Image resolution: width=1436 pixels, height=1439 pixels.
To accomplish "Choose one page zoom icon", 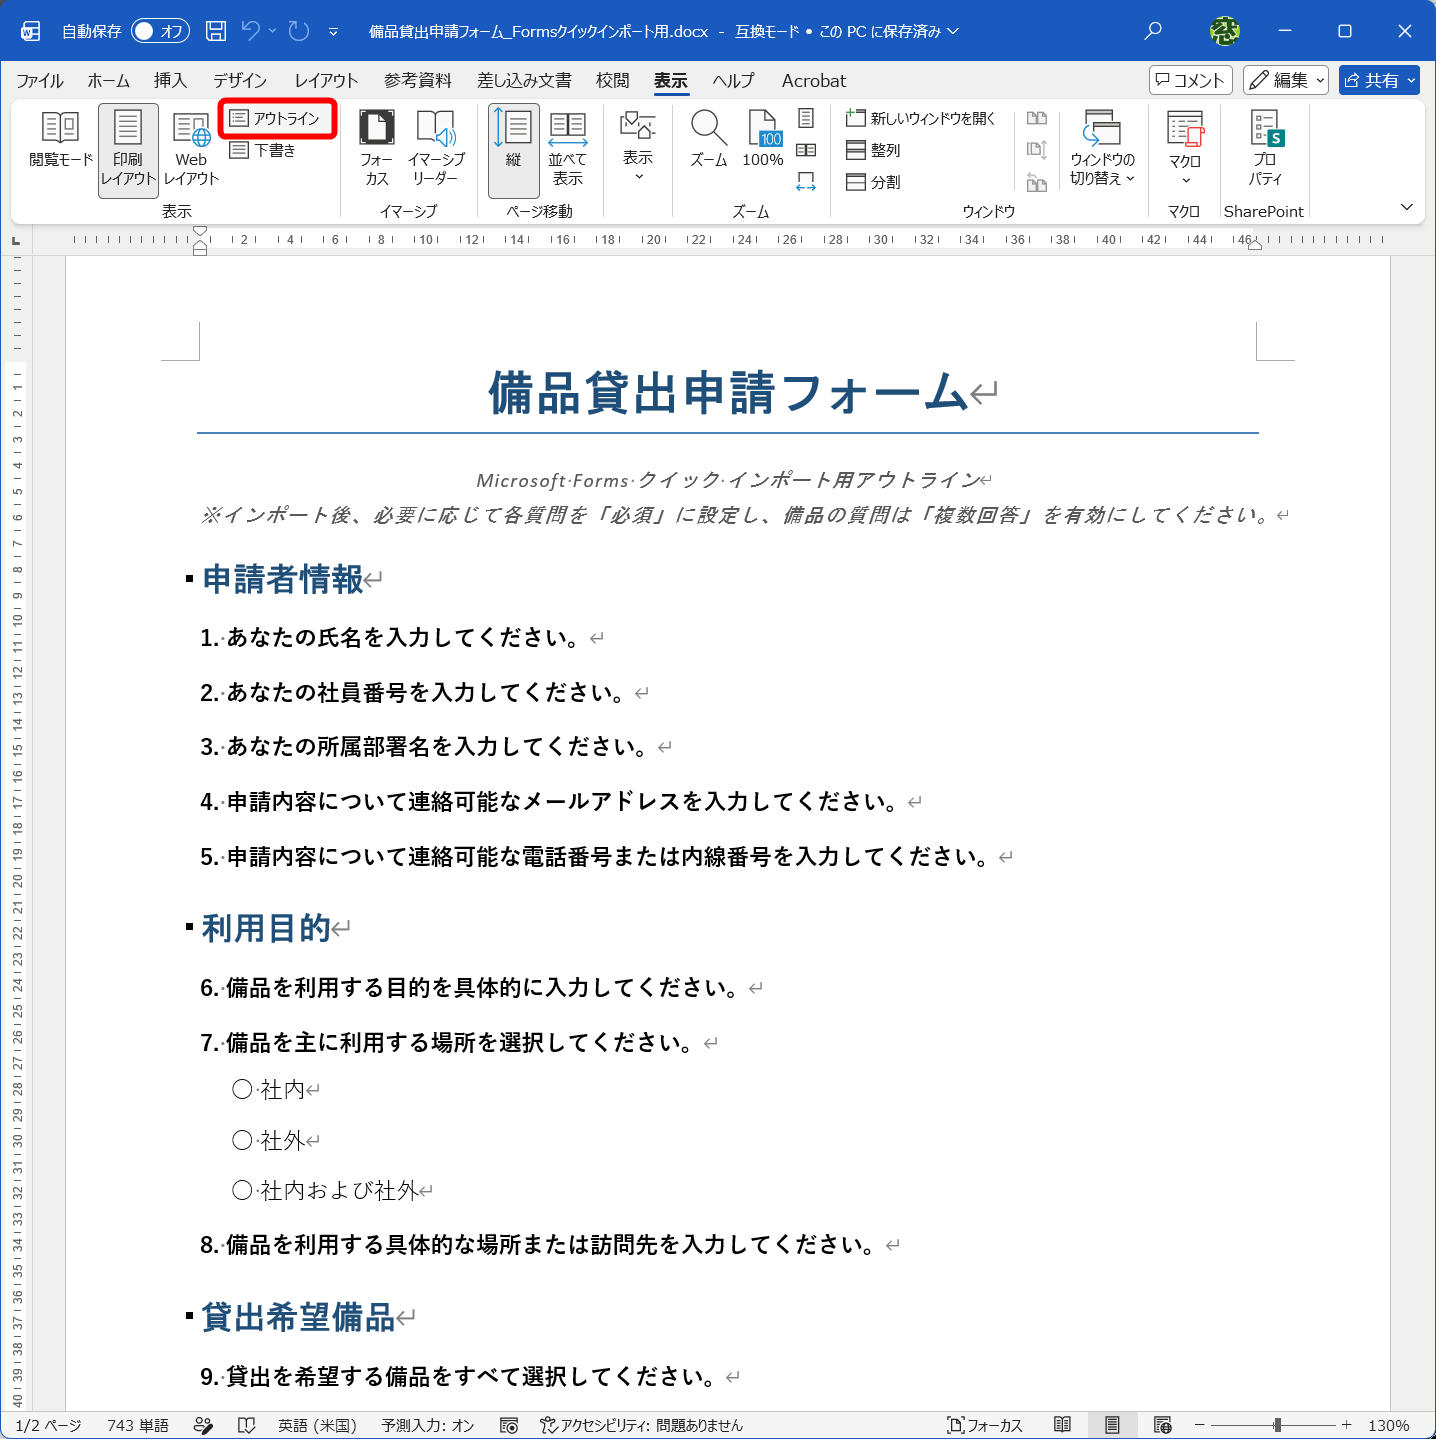I will (806, 118).
